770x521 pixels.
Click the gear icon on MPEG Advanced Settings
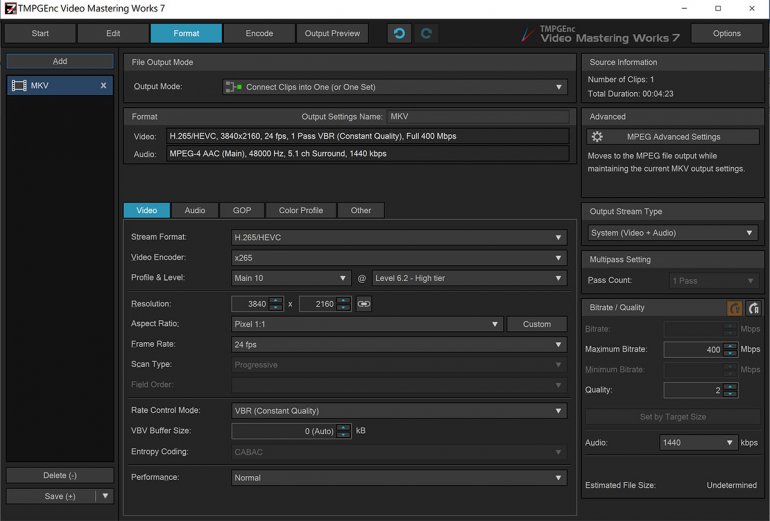pos(597,137)
